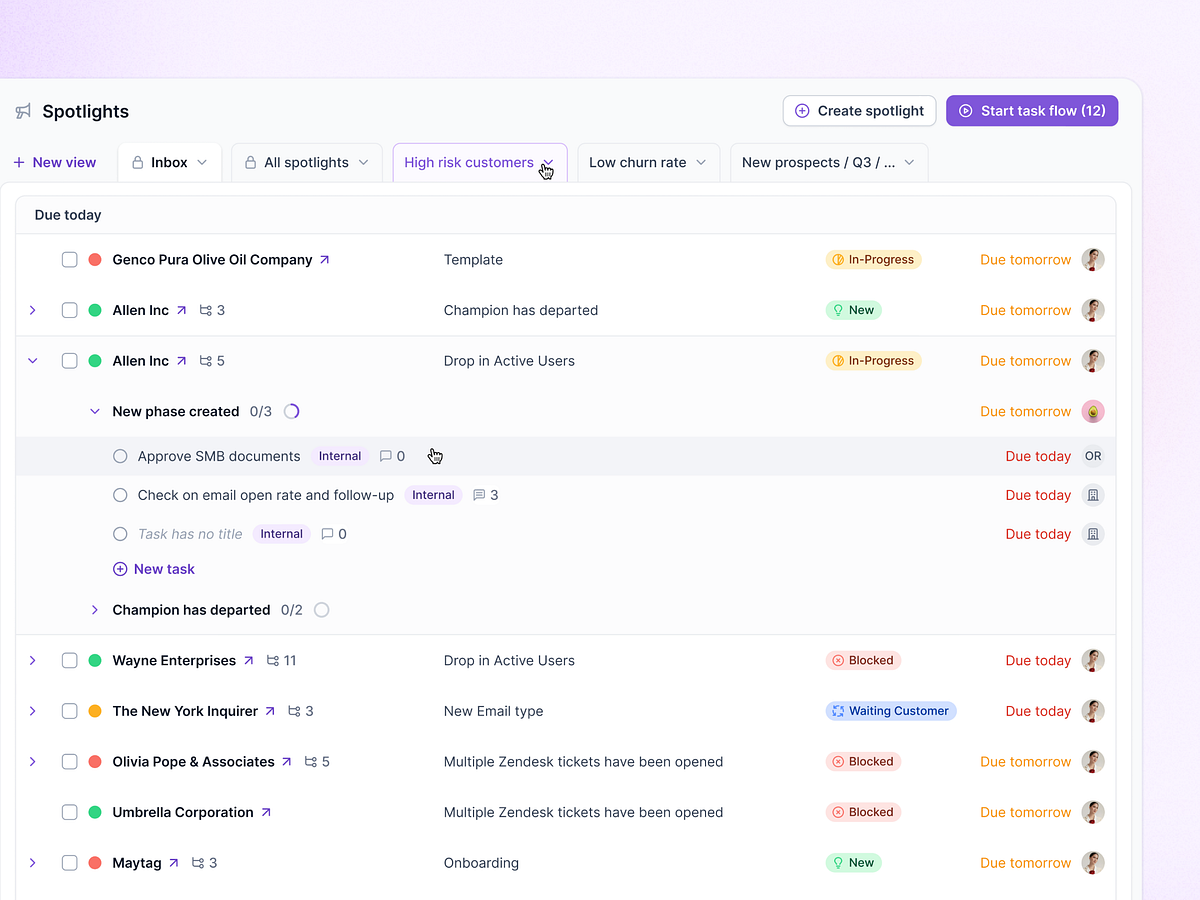Click the Create spotlight button

tap(858, 111)
